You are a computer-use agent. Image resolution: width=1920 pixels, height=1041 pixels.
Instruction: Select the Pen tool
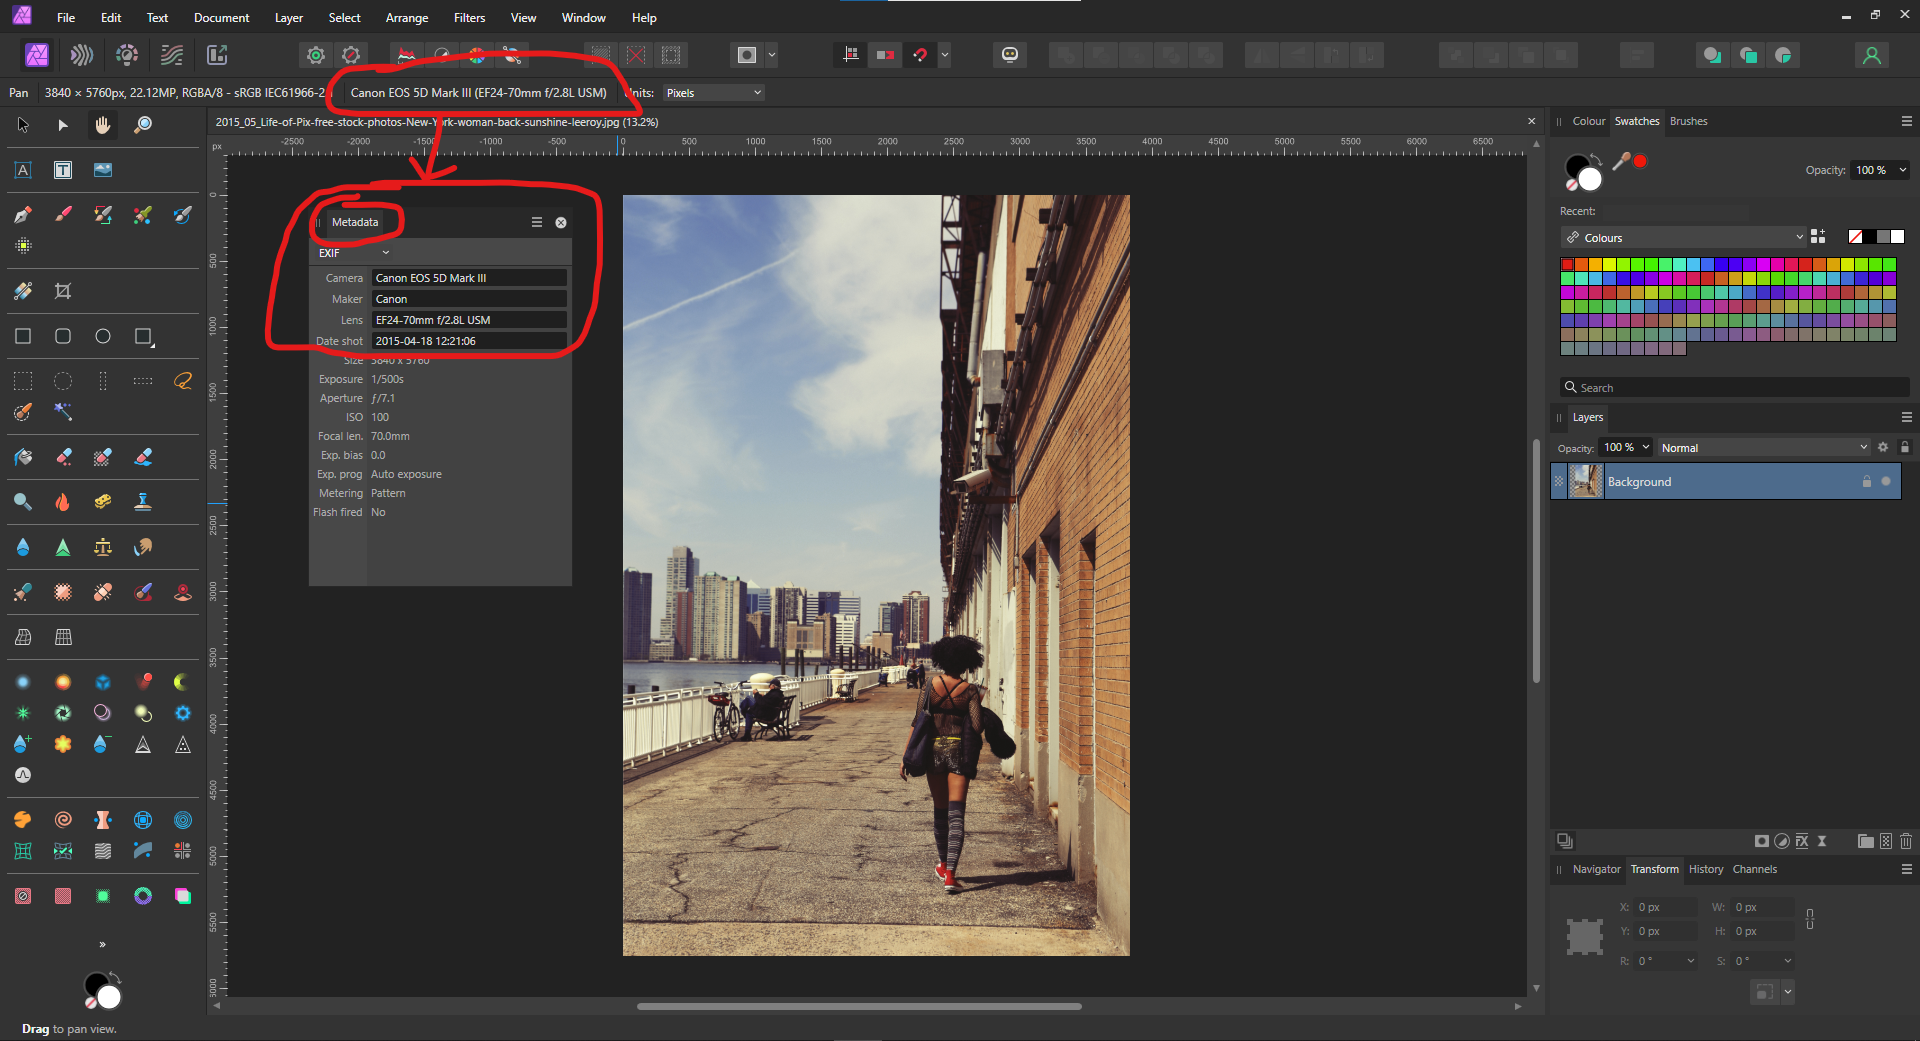point(23,214)
